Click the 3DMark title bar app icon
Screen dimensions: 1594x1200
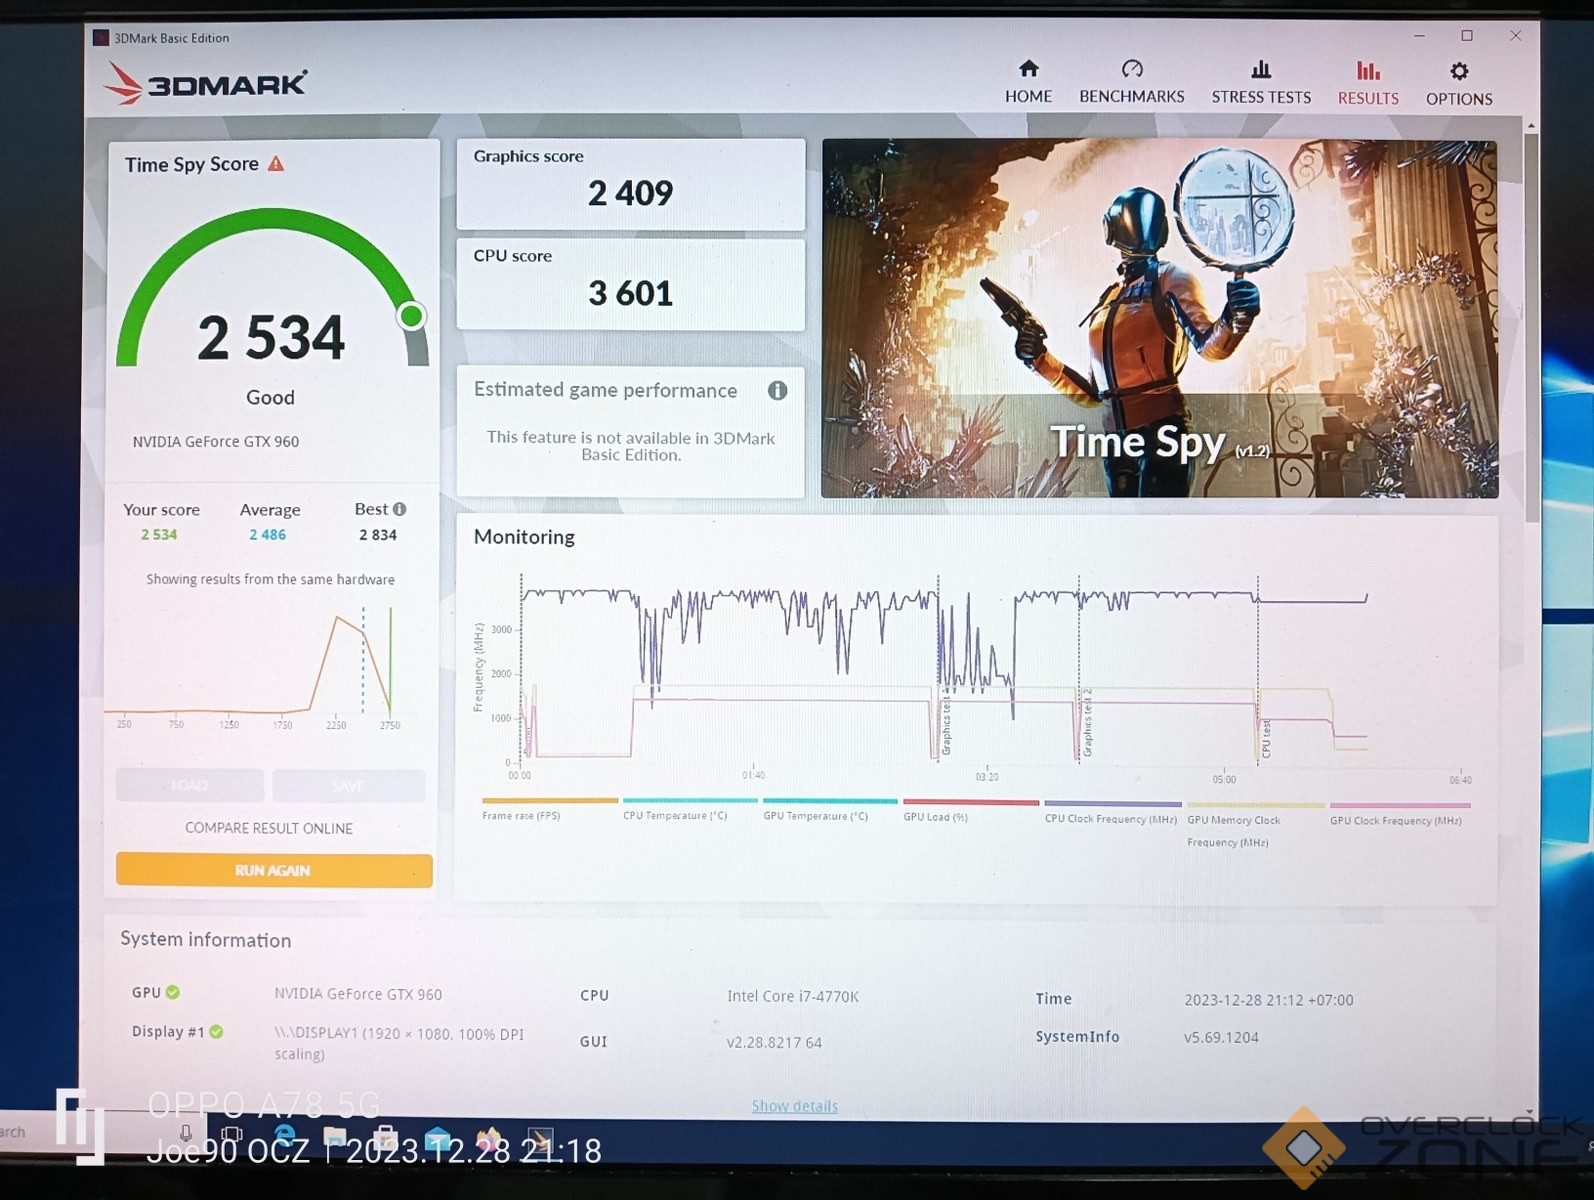(101, 38)
